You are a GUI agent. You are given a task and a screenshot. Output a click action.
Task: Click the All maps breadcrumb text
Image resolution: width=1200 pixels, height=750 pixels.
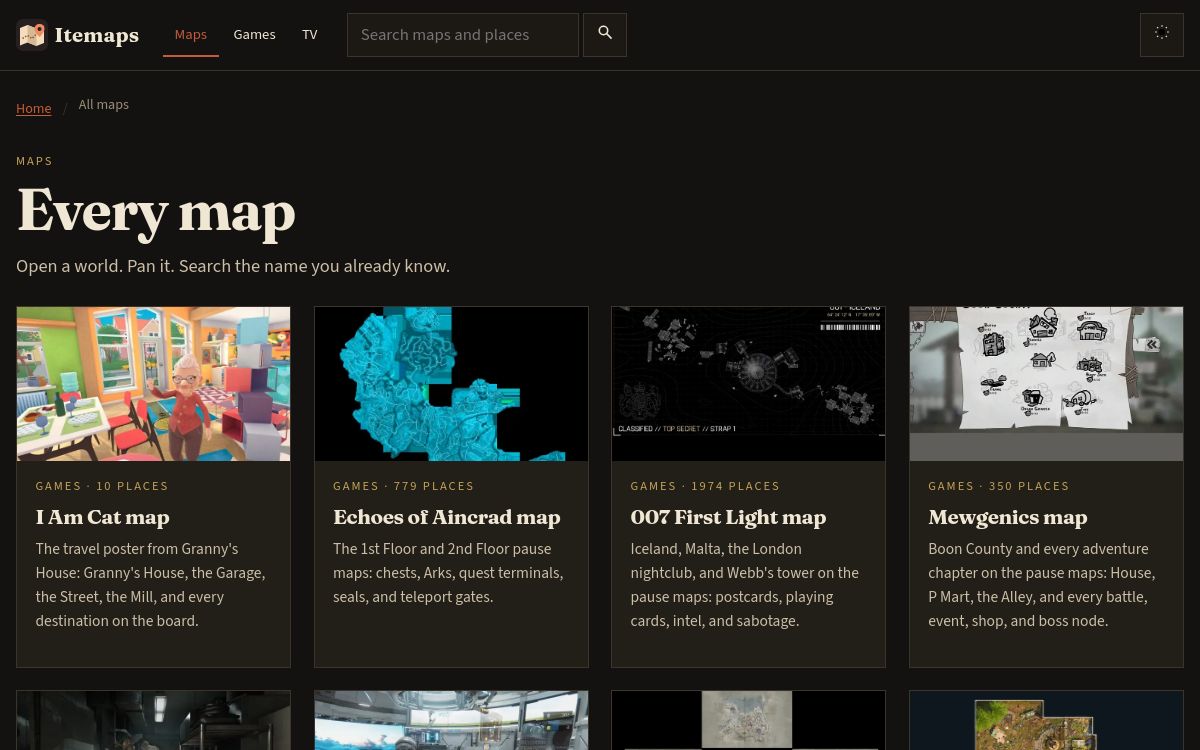[104, 105]
